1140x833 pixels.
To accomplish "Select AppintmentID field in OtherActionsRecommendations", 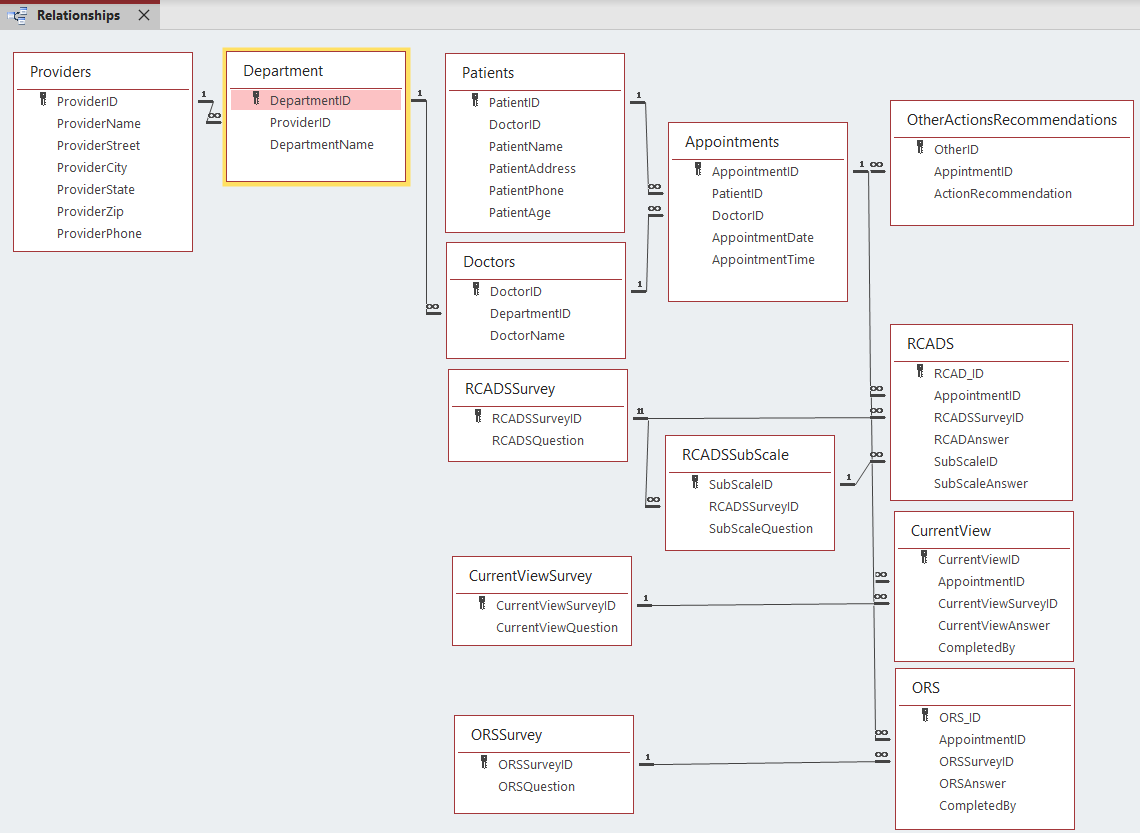I will click(x=973, y=172).
